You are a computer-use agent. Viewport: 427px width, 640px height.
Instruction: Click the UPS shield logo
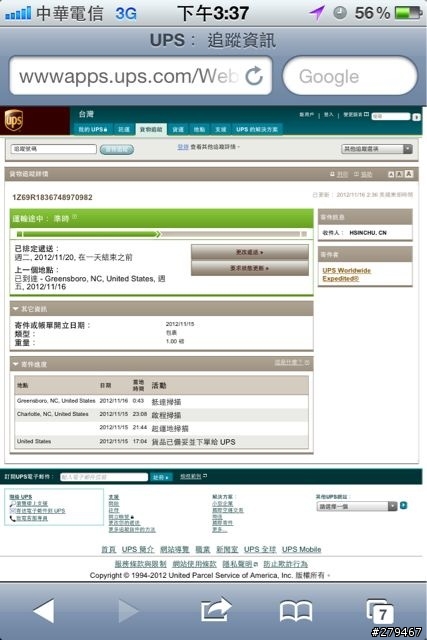13,120
